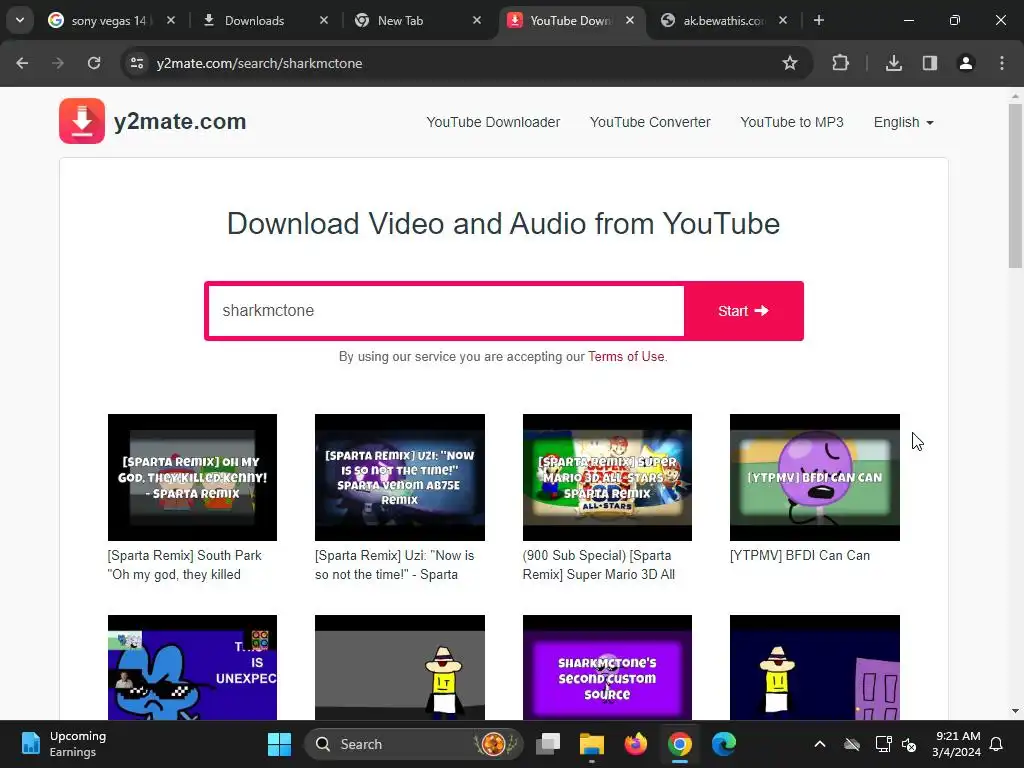Click the page's vertical scrollbar
This screenshot has height=768, width=1024.
point(1015,186)
